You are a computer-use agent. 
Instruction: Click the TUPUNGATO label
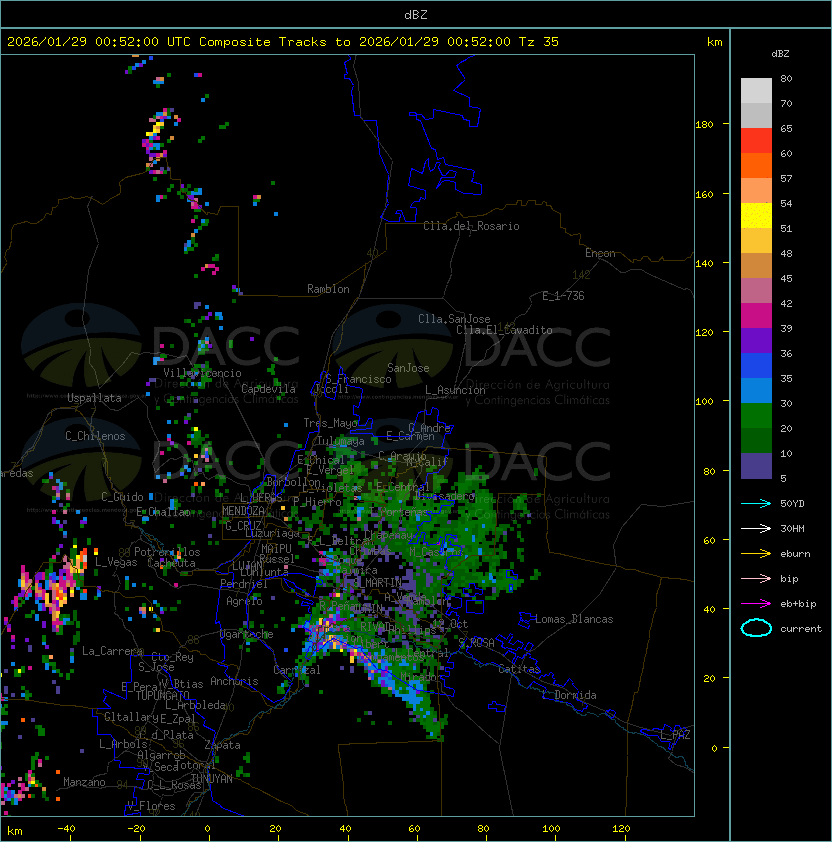pyautogui.click(x=162, y=696)
